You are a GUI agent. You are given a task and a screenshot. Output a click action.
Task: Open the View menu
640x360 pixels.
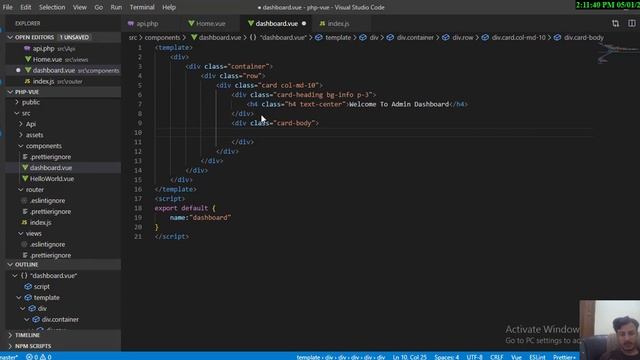point(80,7)
